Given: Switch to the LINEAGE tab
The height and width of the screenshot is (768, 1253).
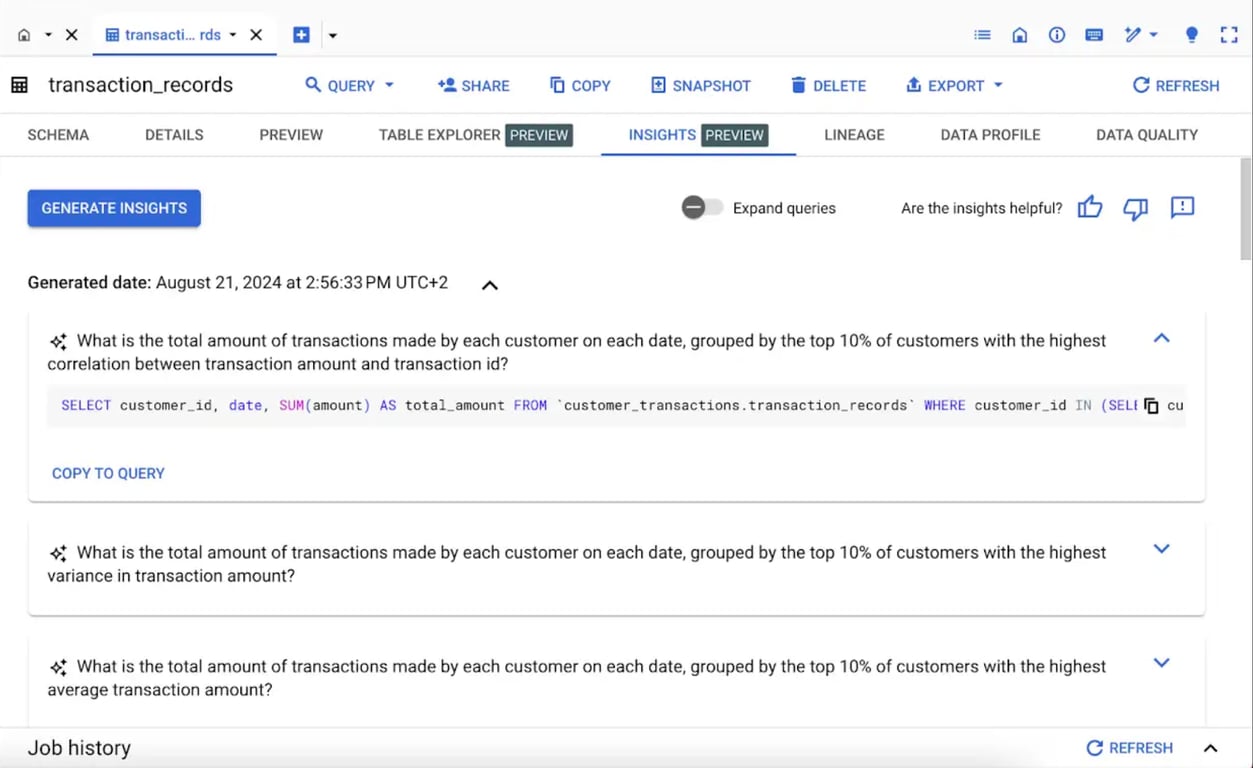Looking at the screenshot, I should 854,135.
